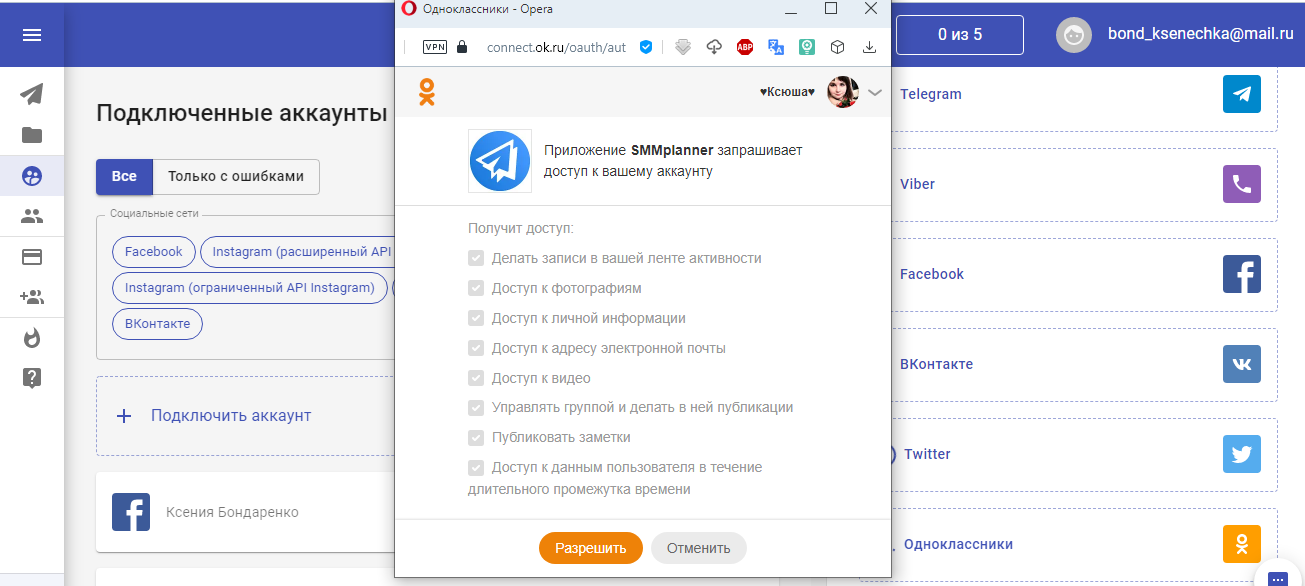Click the Viber label in connect list
Image resolution: width=1305 pixels, height=586 pixels.
click(x=918, y=184)
